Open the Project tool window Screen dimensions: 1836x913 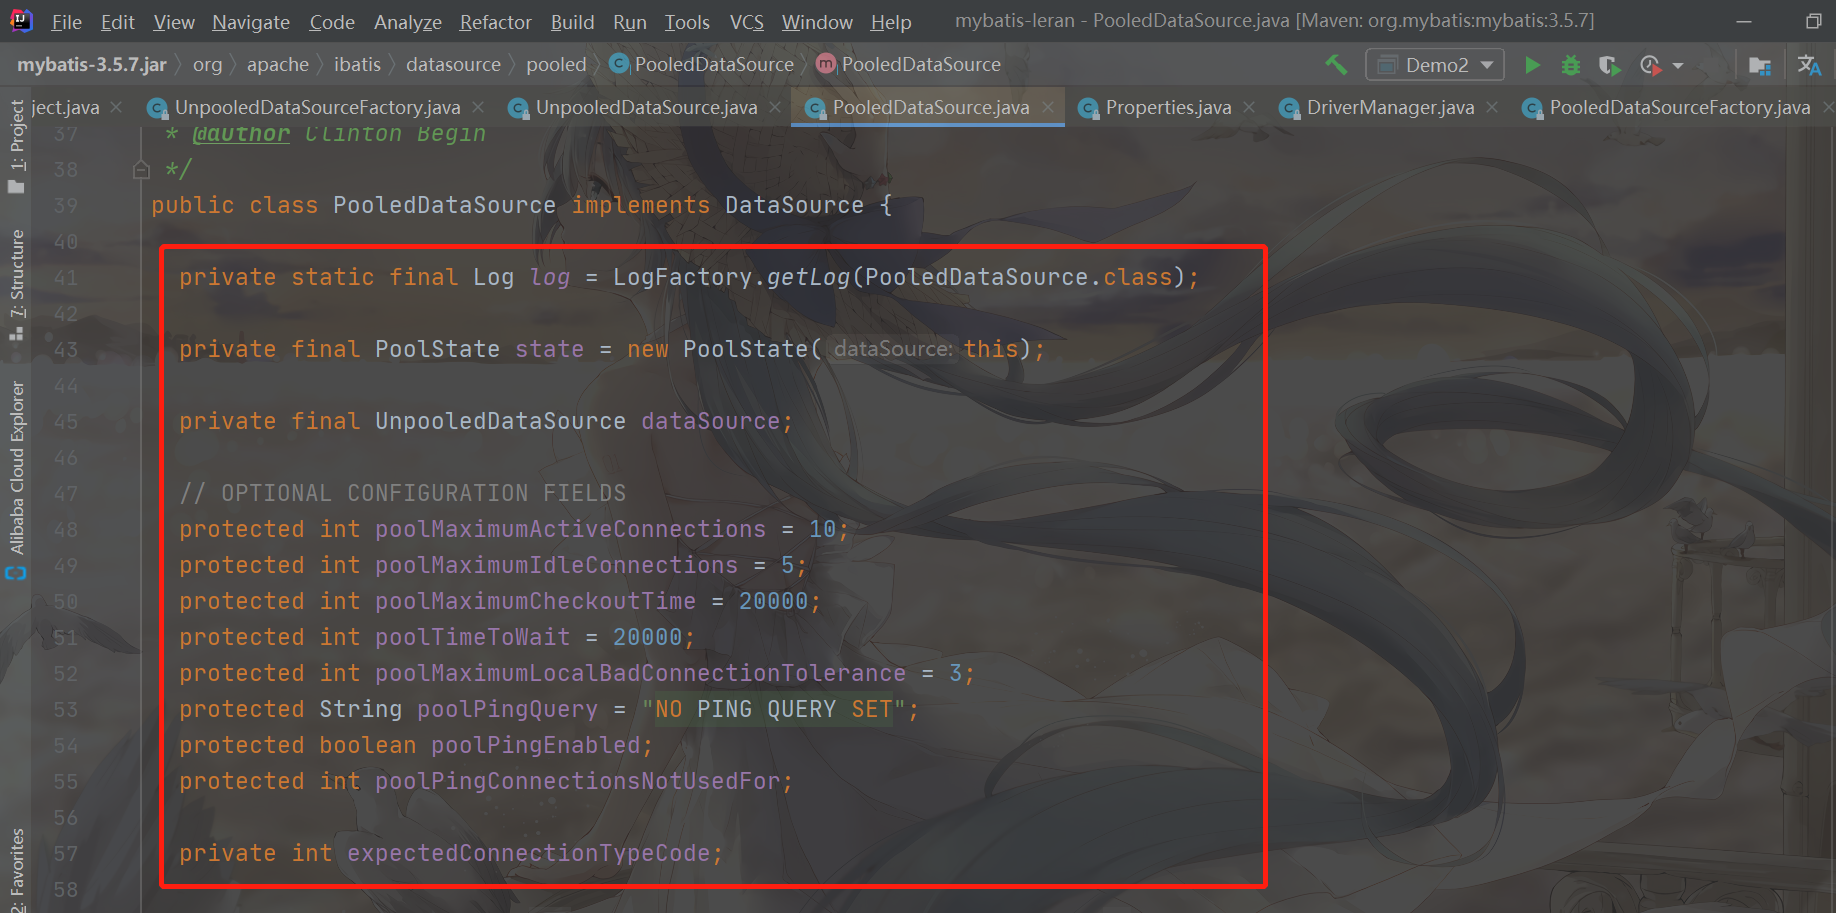[x=16, y=146]
